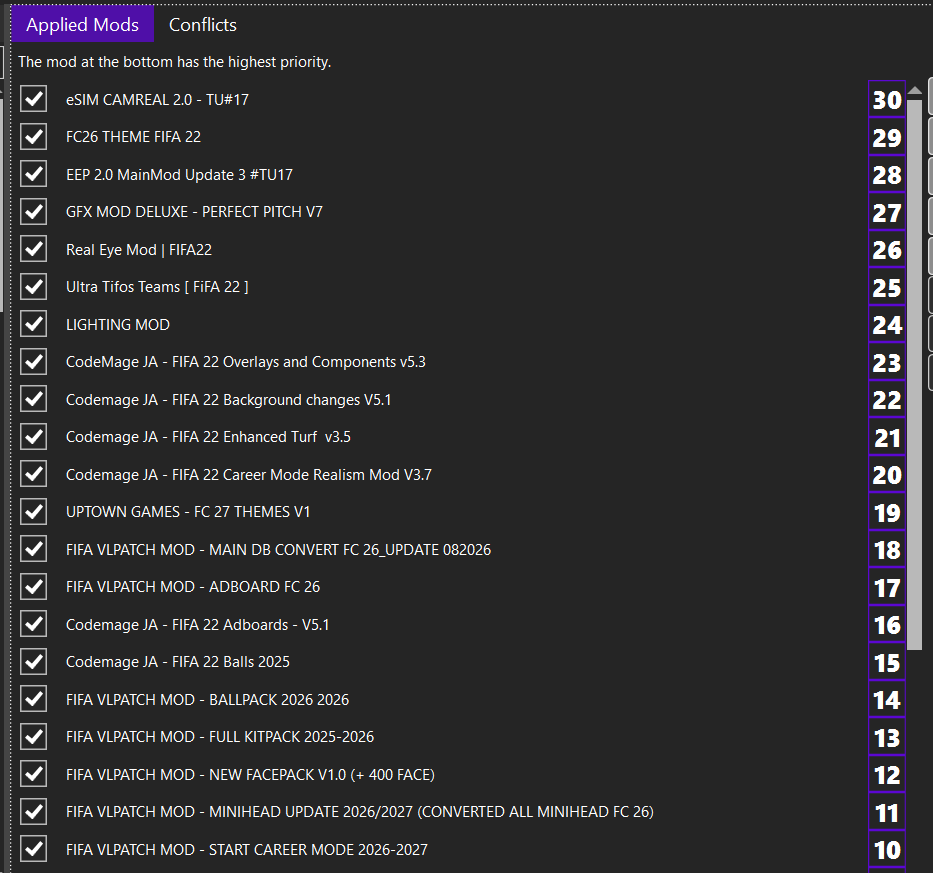
Task: Select FC26 THEME FIFA 22 mod name
Action: [x=133, y=137]
